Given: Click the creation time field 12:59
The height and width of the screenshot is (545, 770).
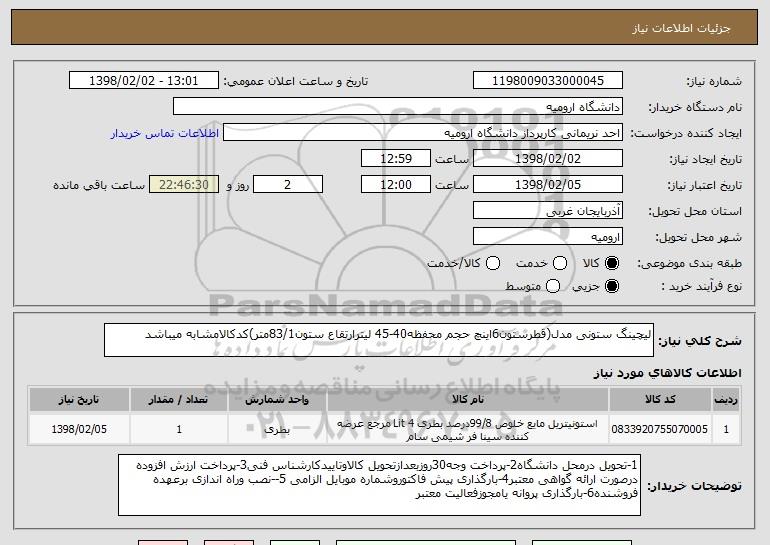Looking at the screenshot, I should (x=396, y=159).
